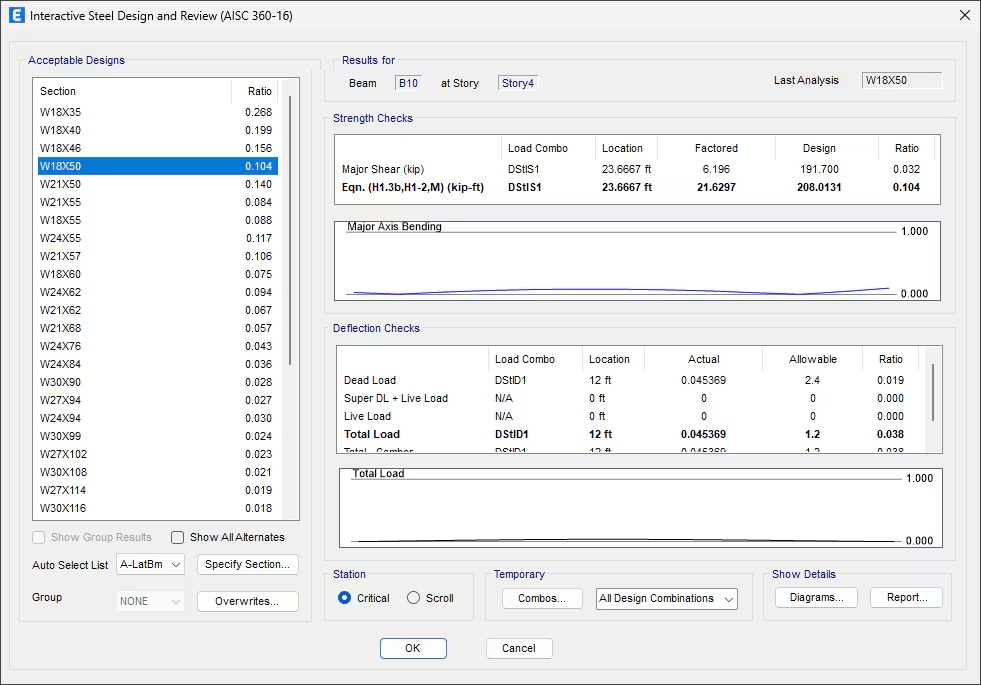Pick the W21X50 section row
Screen dimensions: 981x685
point(61,184)
